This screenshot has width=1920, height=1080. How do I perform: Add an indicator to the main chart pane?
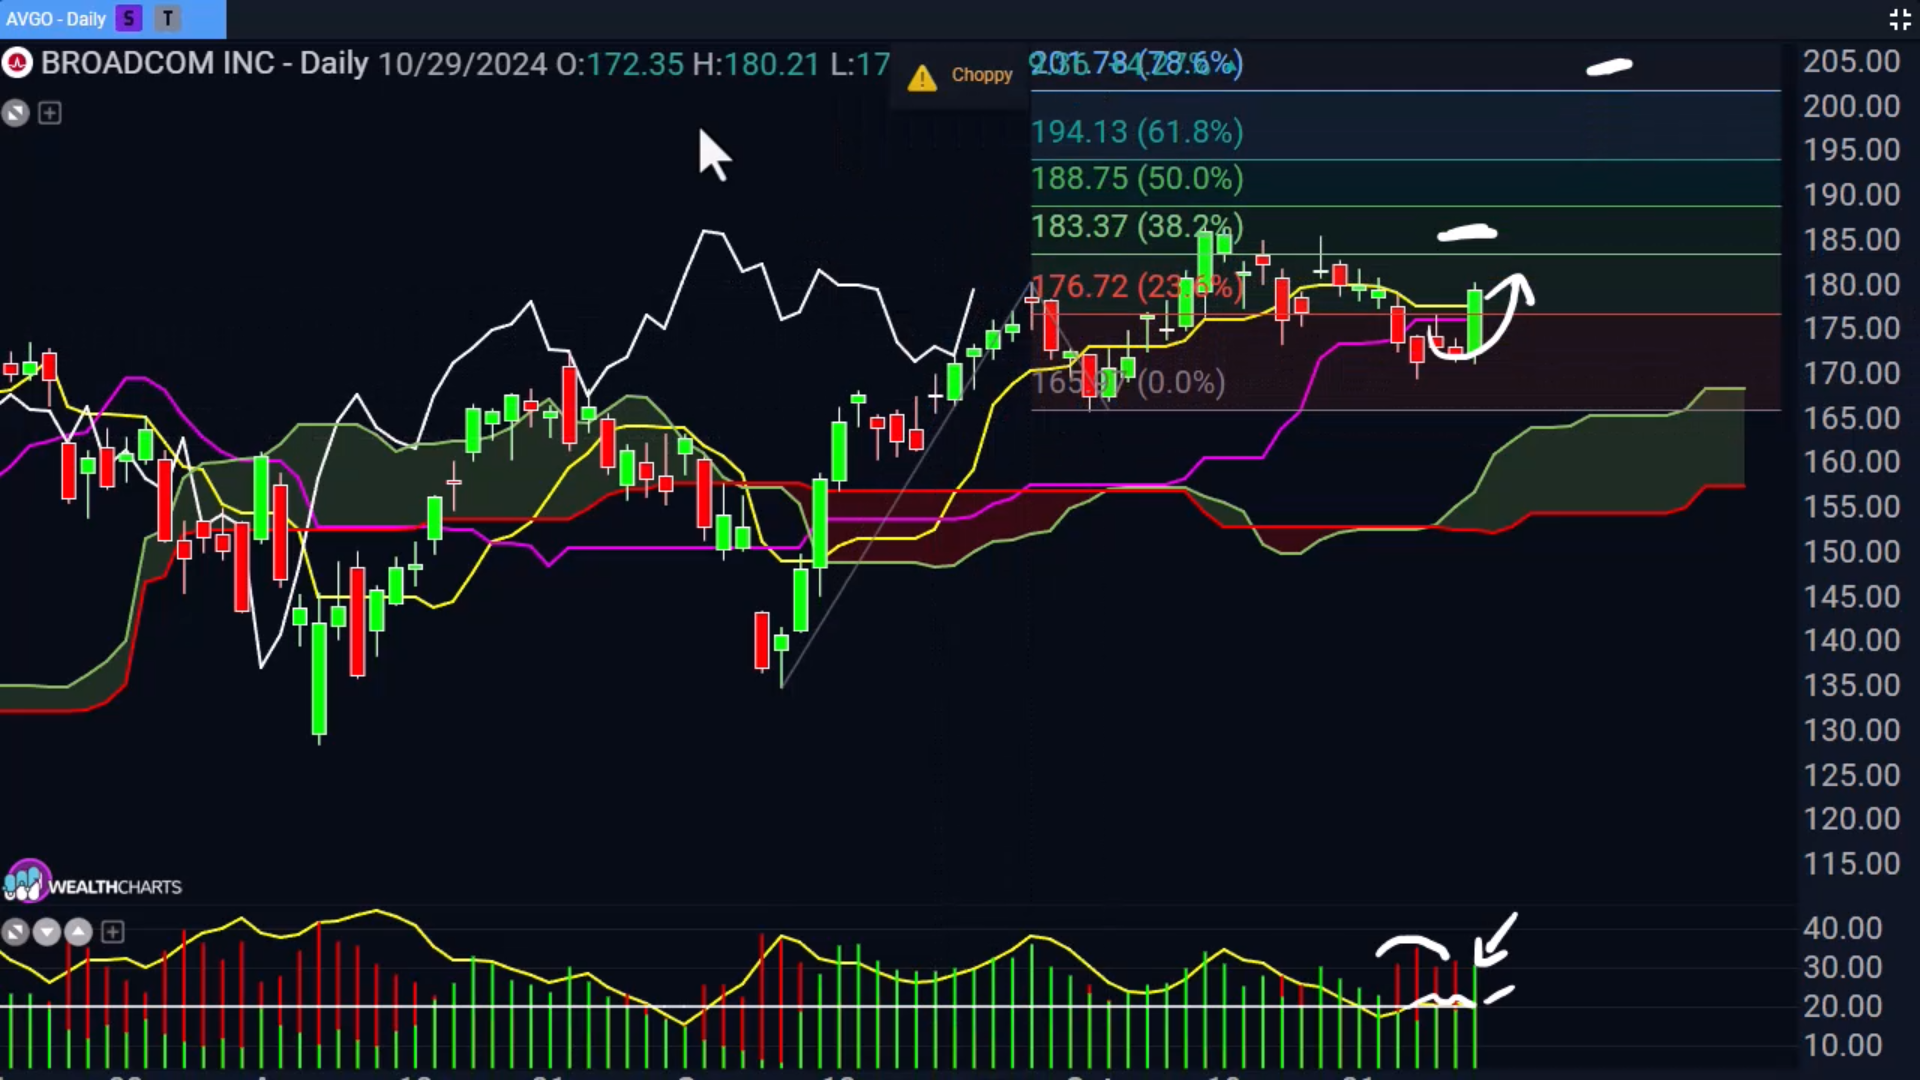[x=50, y=113]
